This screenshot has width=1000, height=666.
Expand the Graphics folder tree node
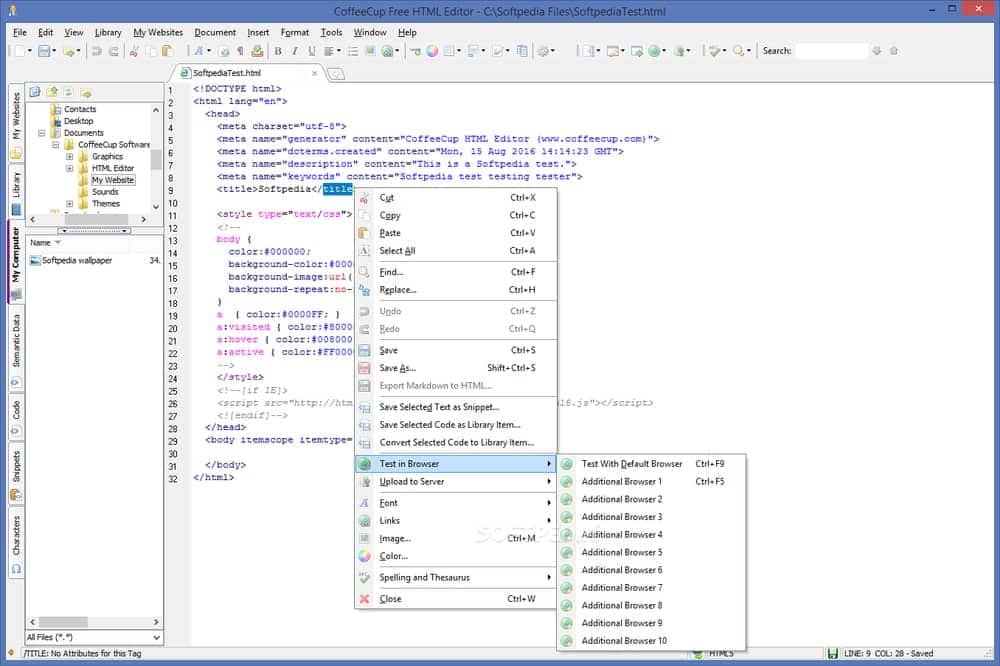click(x=70, y=156)
